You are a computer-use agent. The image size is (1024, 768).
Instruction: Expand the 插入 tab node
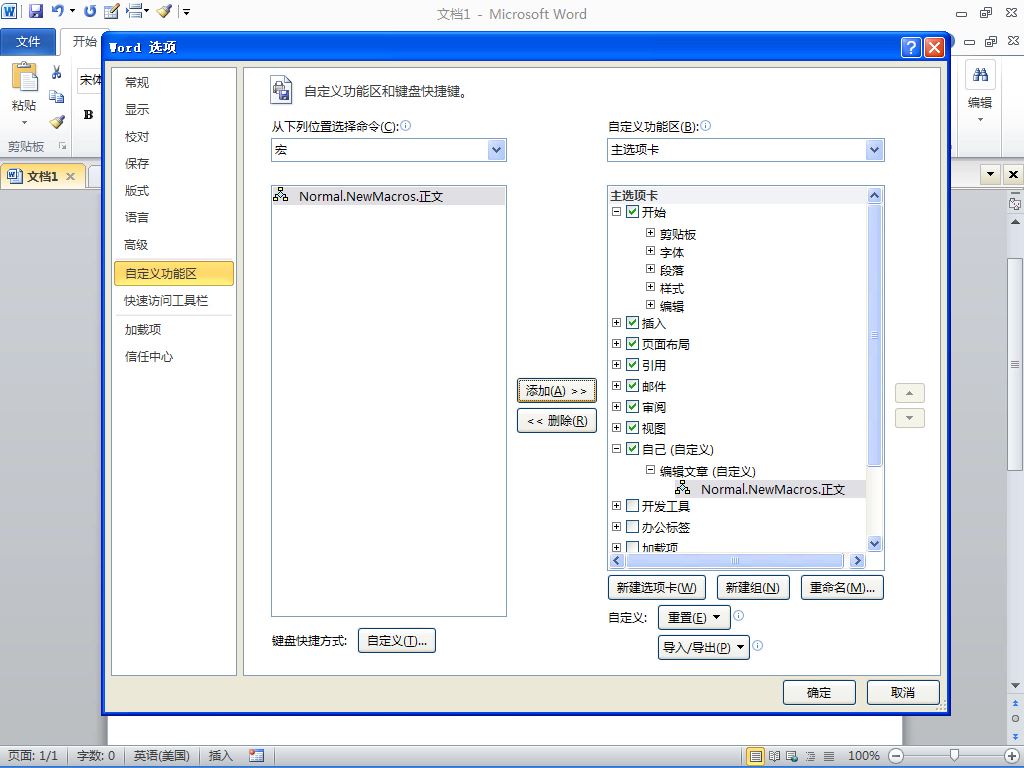(x=616, y=323)
